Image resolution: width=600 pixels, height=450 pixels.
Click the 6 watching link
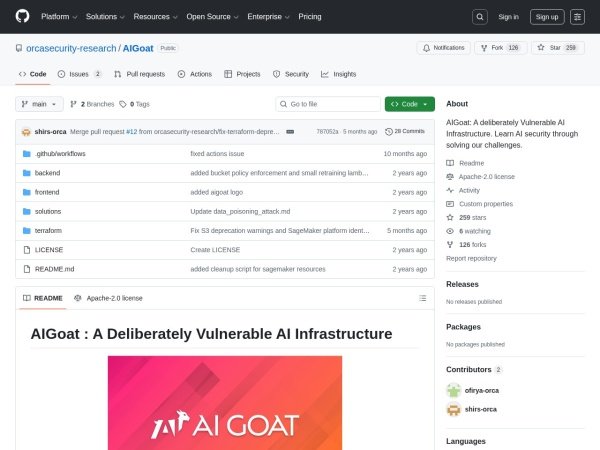pos(468,231)
